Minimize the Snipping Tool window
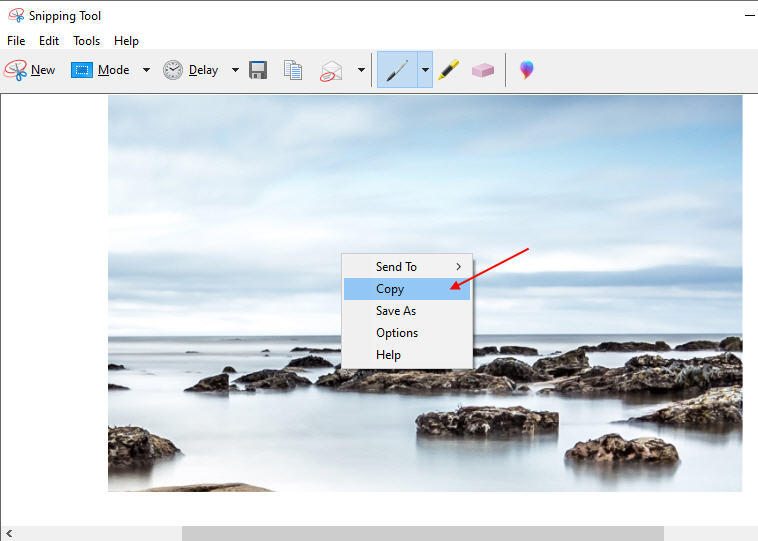 click(x=750, y=15)
